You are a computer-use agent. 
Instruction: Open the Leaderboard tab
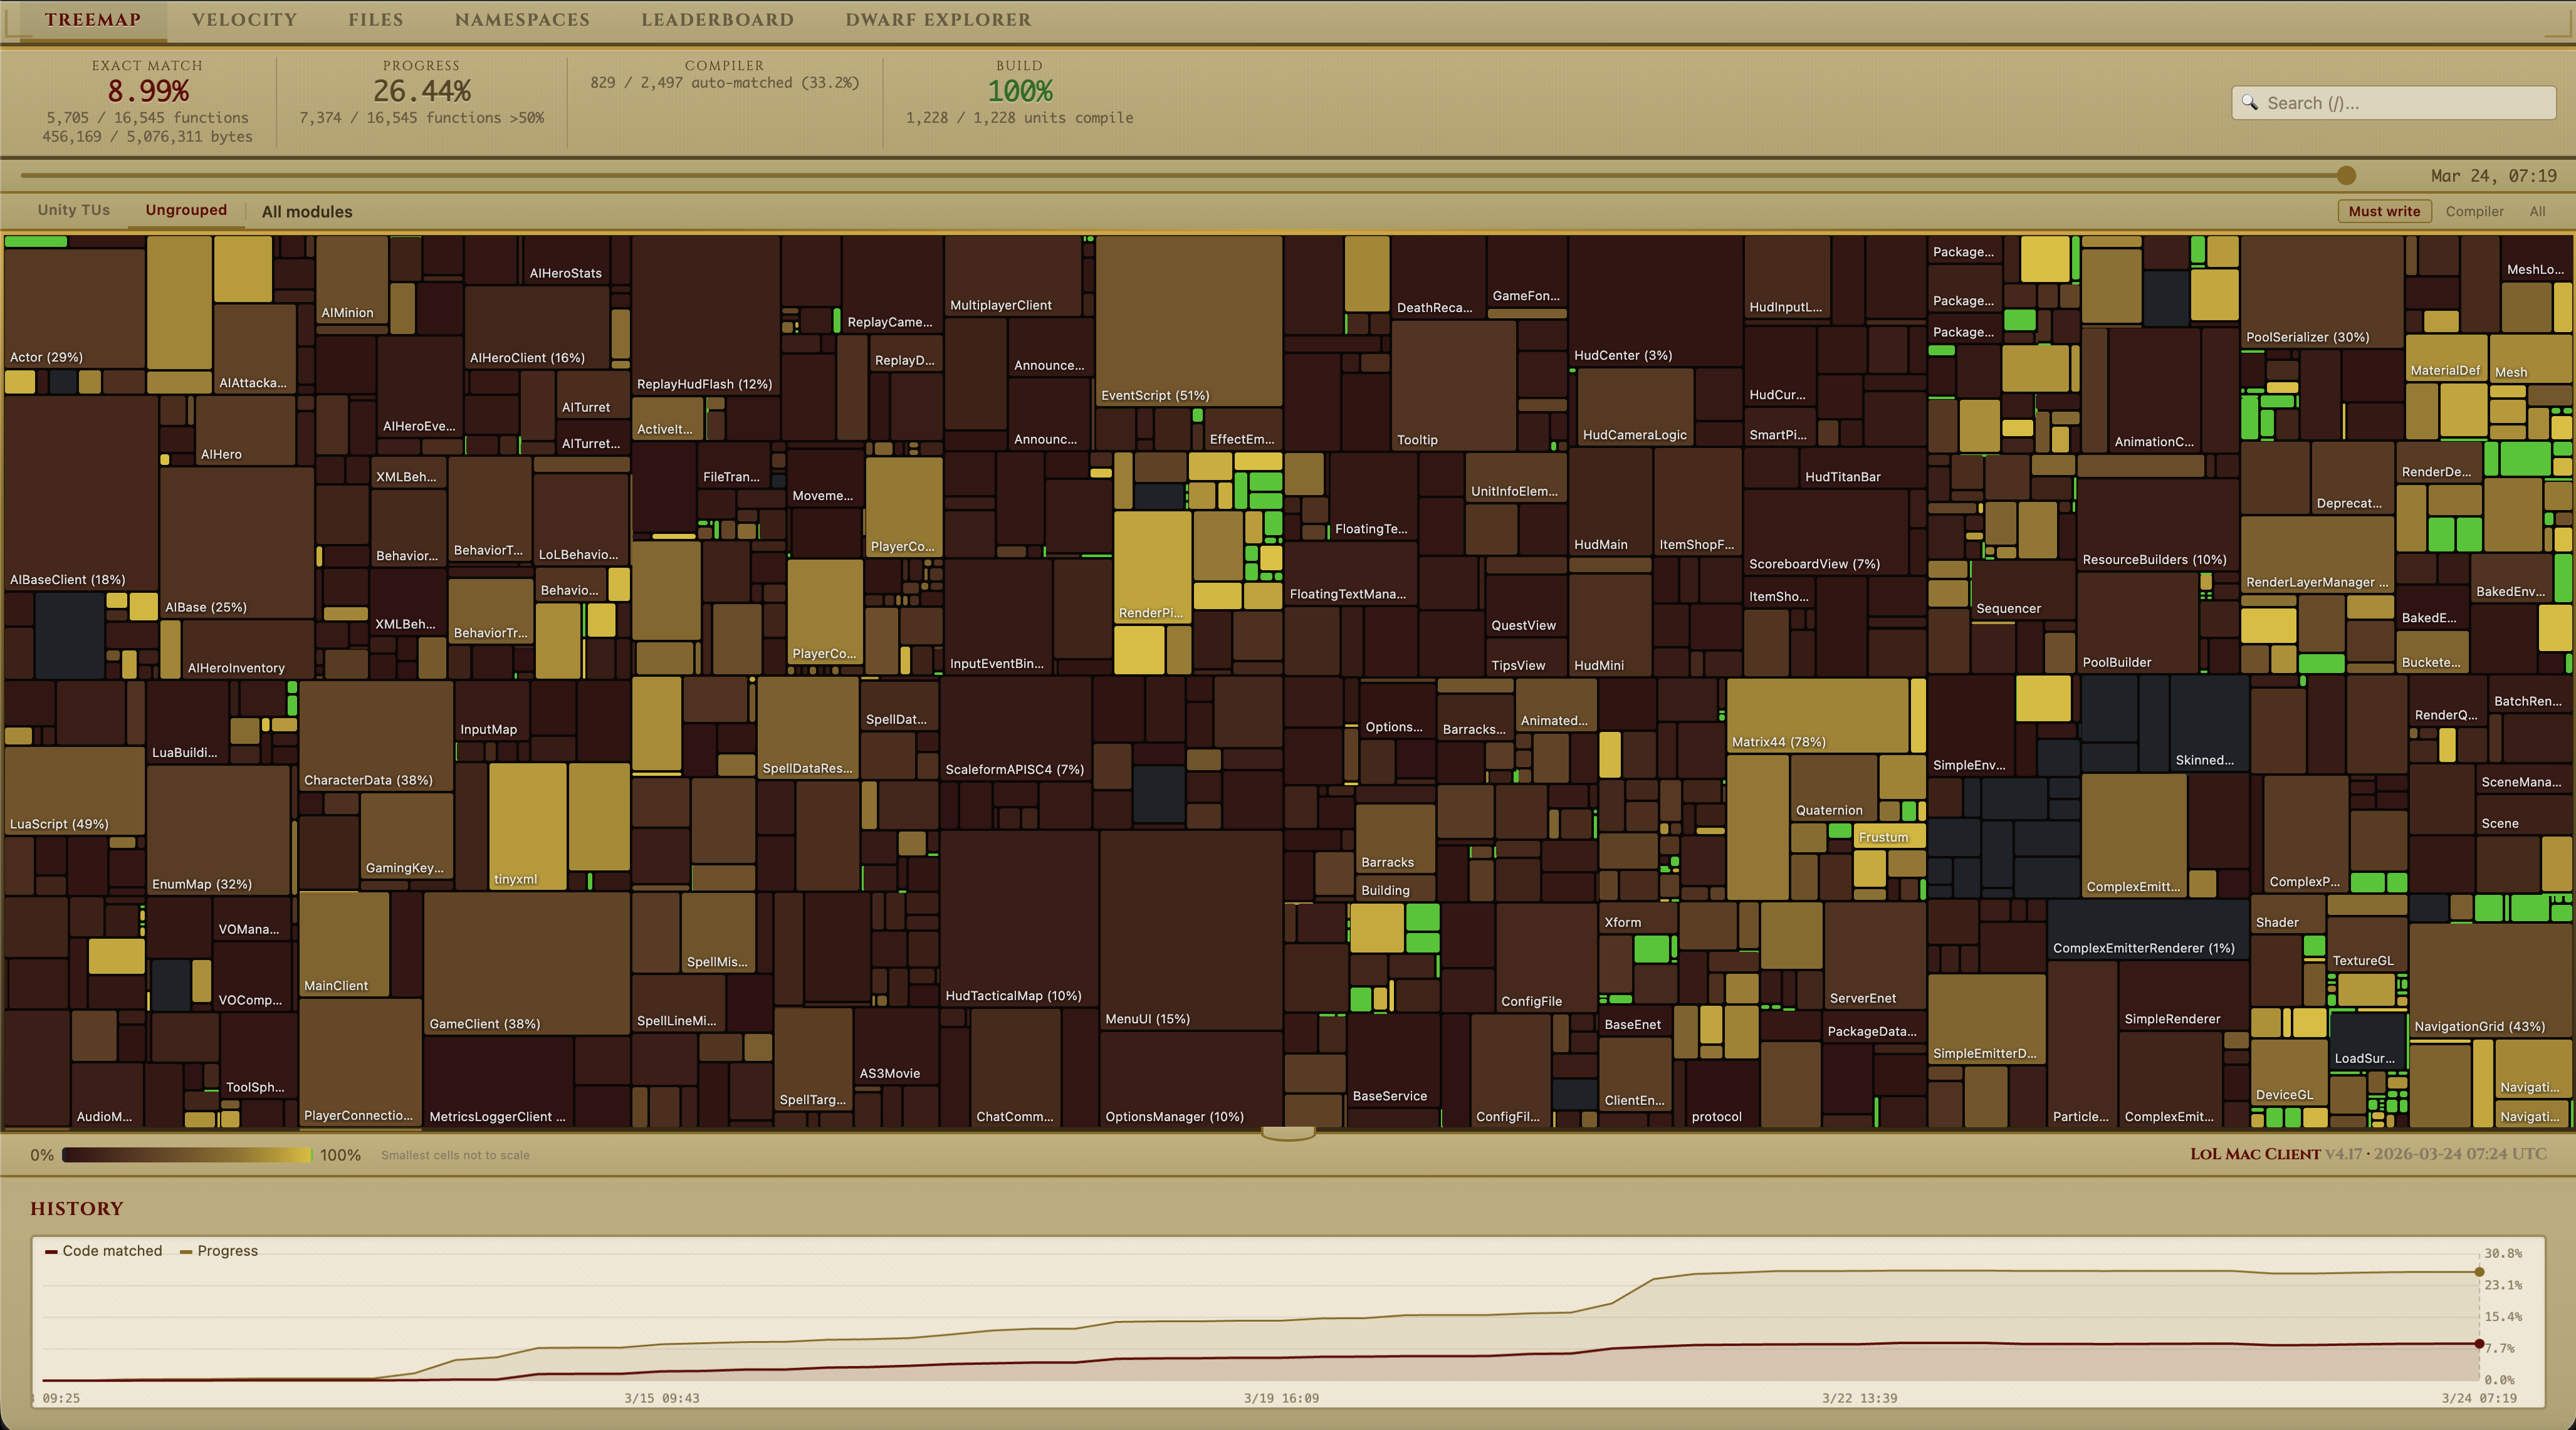[x=717, y=20]
